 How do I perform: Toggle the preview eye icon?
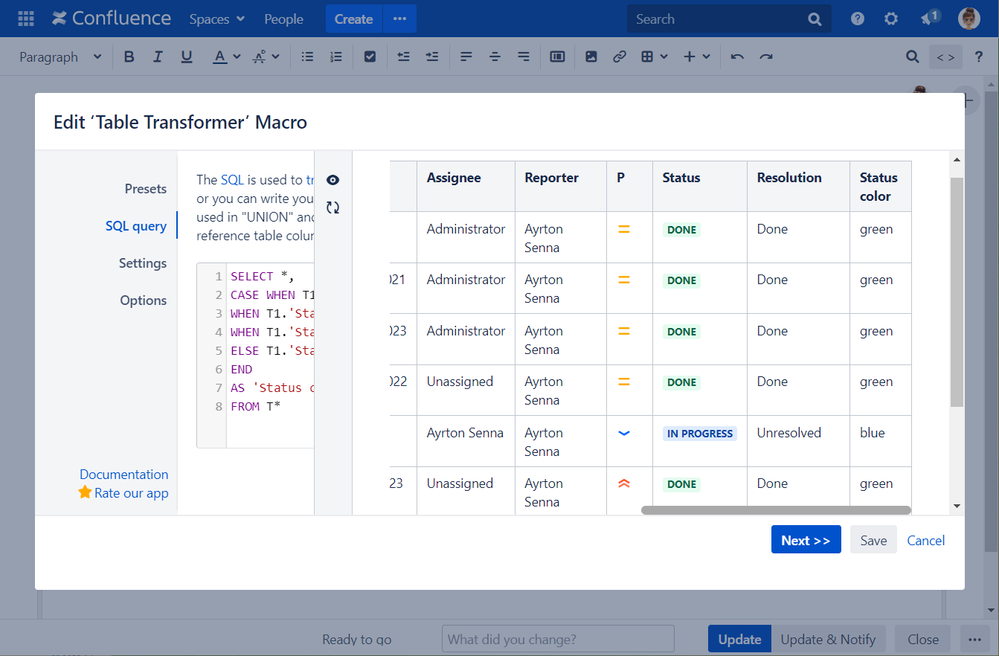pos(333,180)
